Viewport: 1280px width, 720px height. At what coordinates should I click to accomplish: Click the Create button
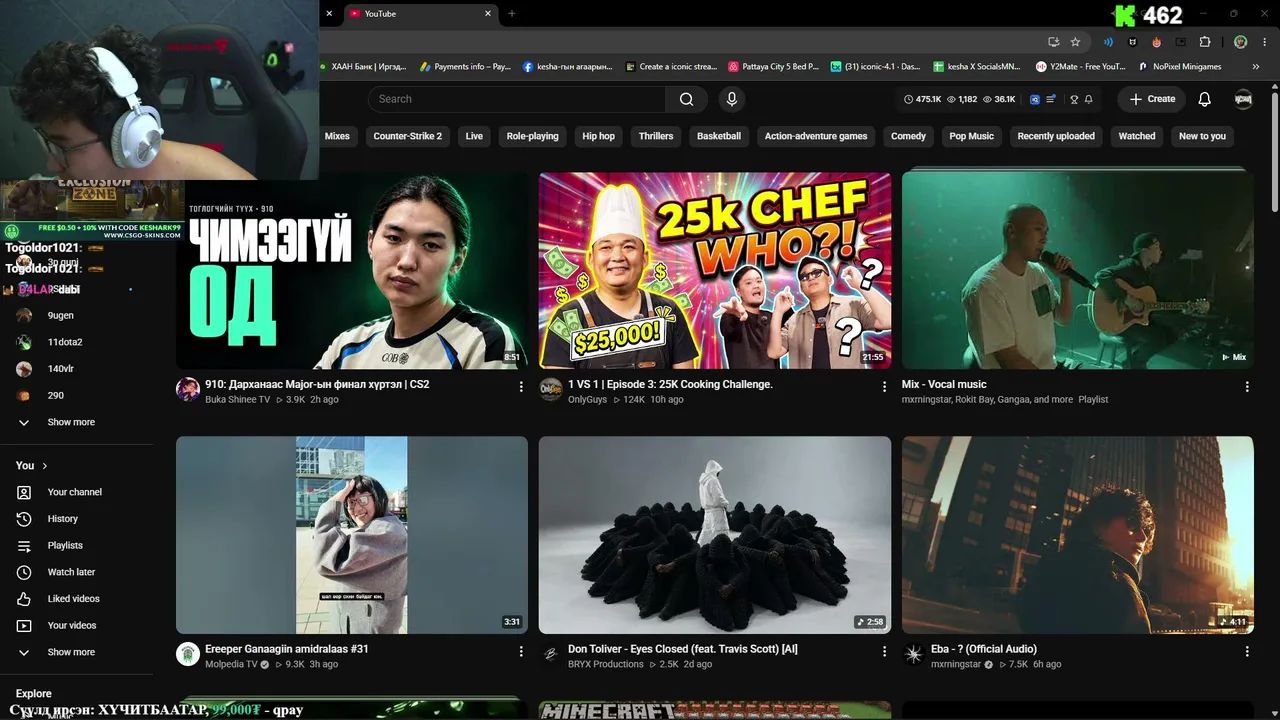[1152, 99]
